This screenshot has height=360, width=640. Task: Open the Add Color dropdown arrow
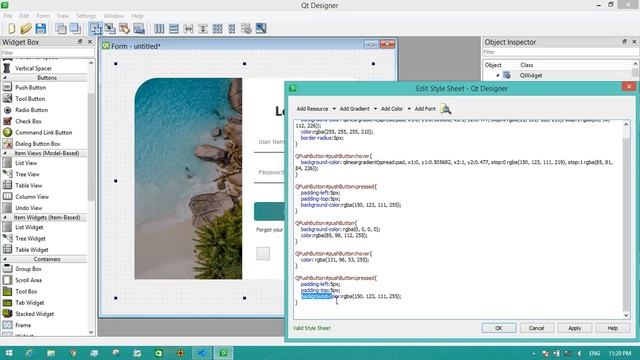coord(409,109)
